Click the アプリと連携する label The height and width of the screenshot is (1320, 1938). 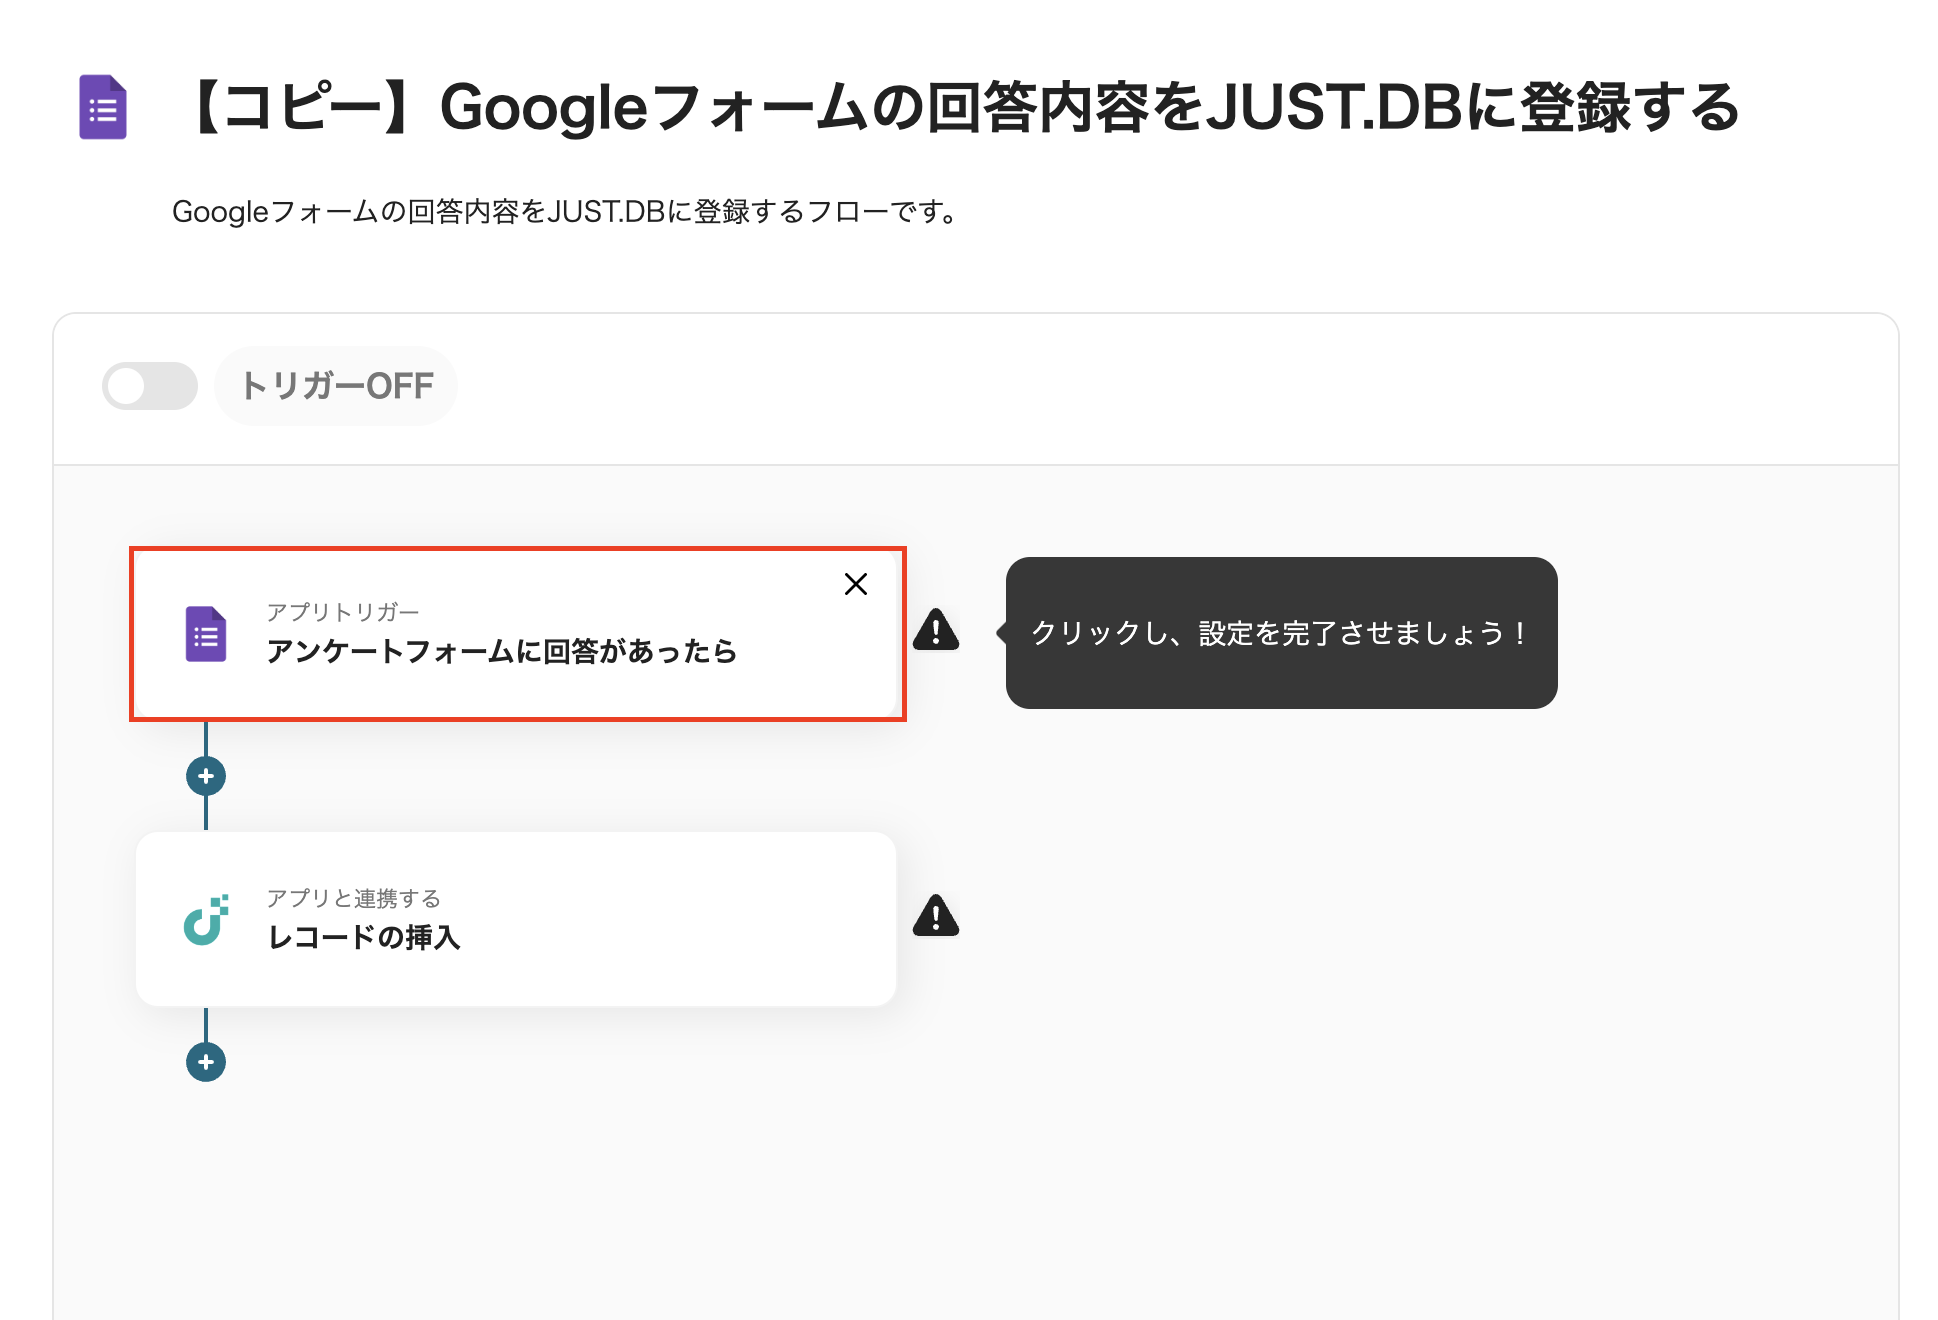[x=353, y=898]
